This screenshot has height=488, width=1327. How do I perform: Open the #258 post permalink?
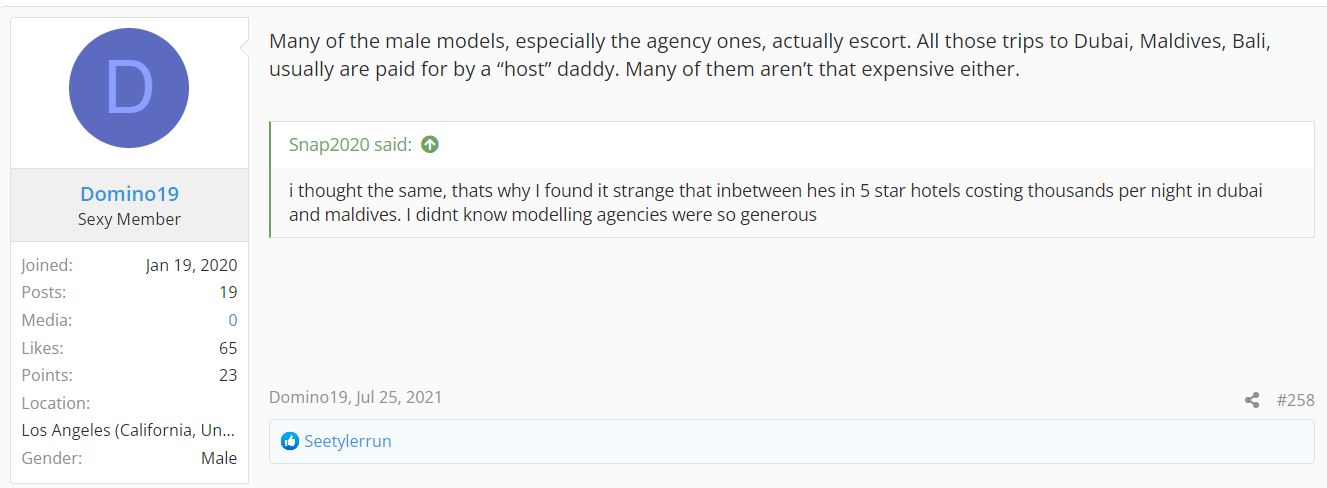1295,400
